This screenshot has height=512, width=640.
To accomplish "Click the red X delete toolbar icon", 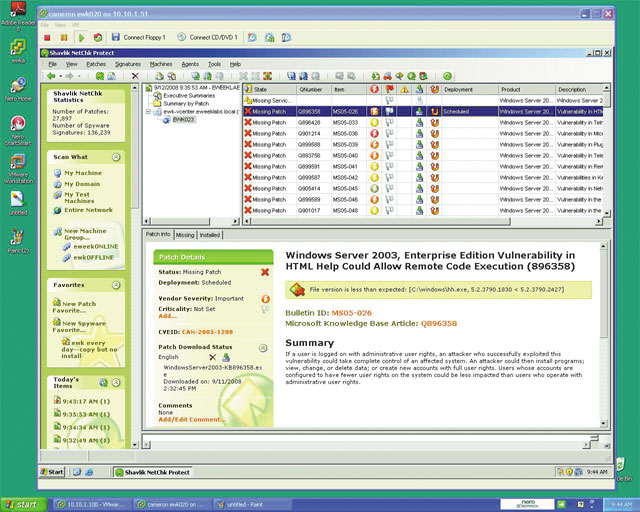I will (135, 76).
